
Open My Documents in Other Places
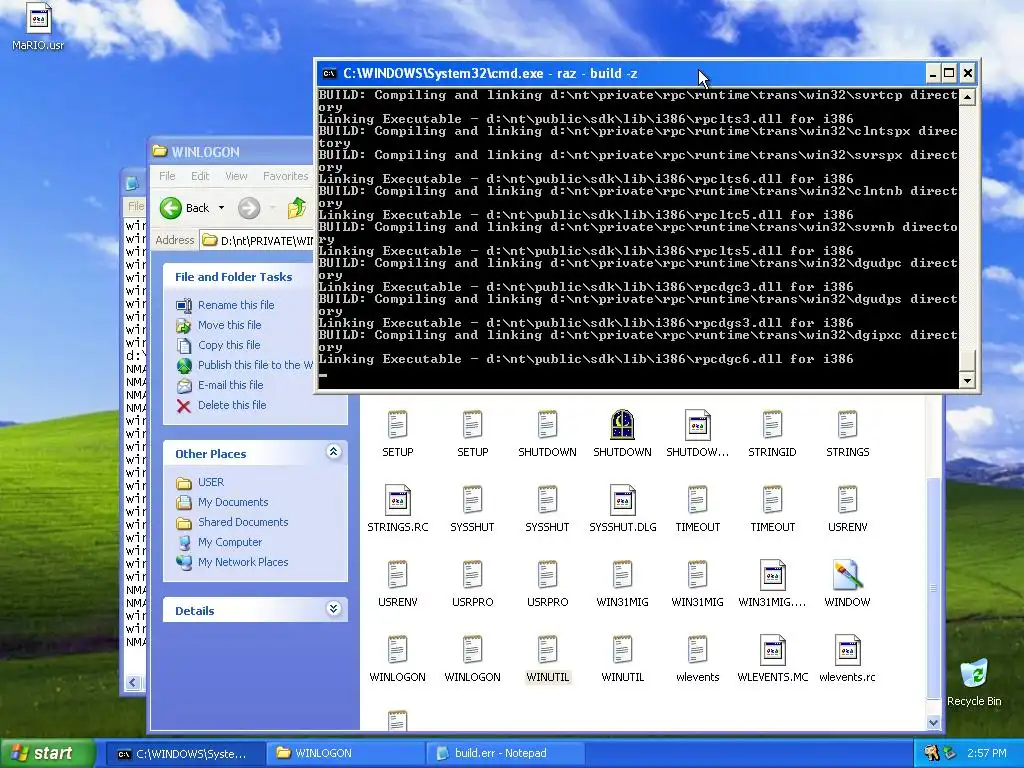pos(233,502)
